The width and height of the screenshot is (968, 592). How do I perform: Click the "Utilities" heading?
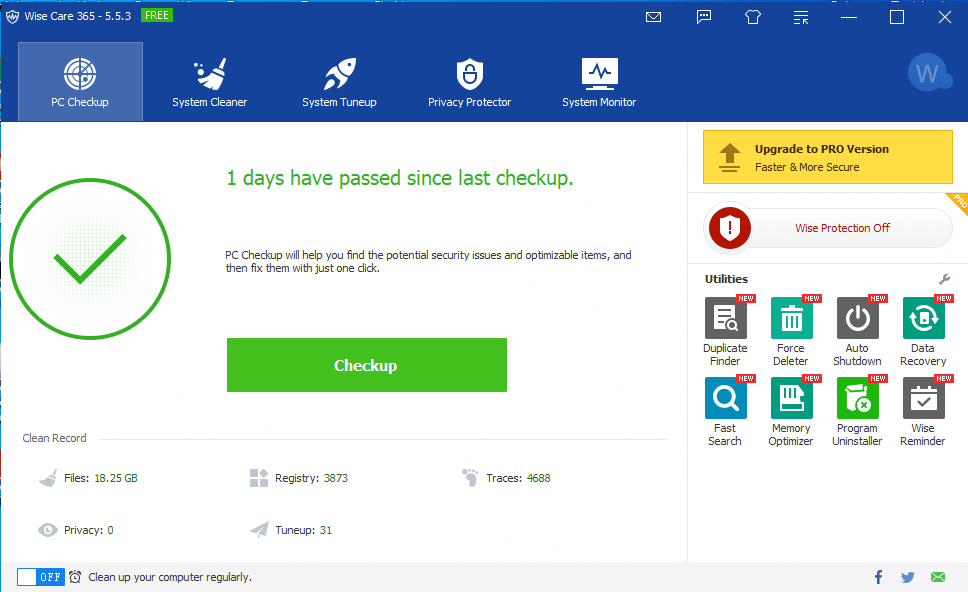click(726, 279)
